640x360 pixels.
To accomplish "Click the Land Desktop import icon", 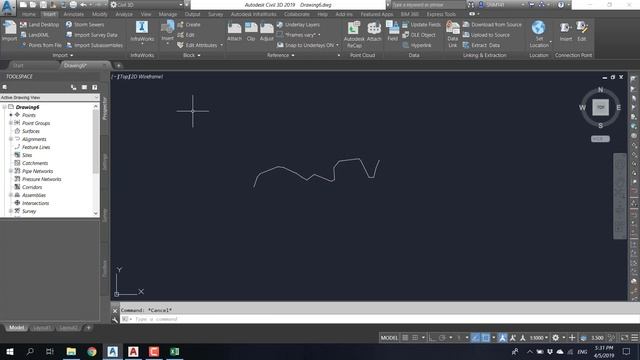I will 23,24.
